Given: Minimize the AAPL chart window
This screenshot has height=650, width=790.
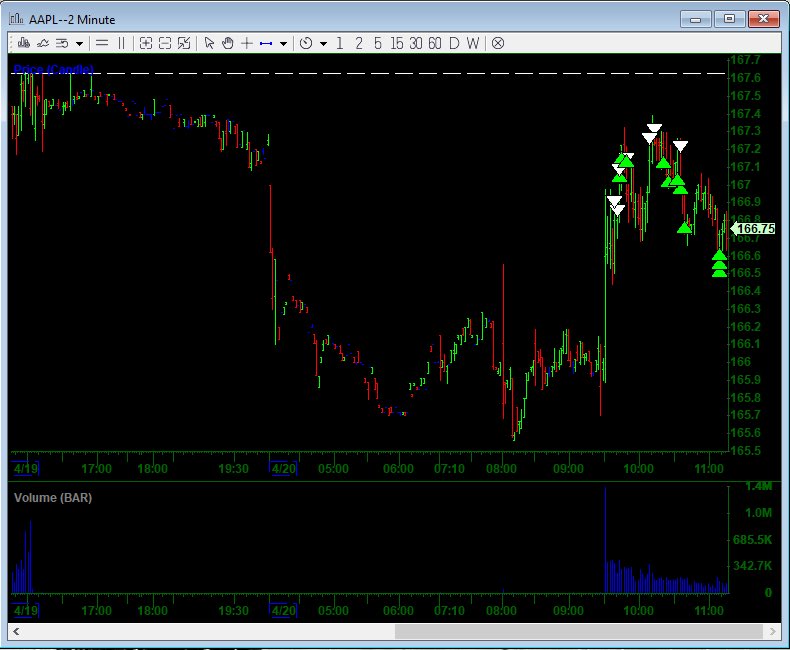Looking at the screenshot, I should [696, 19].
